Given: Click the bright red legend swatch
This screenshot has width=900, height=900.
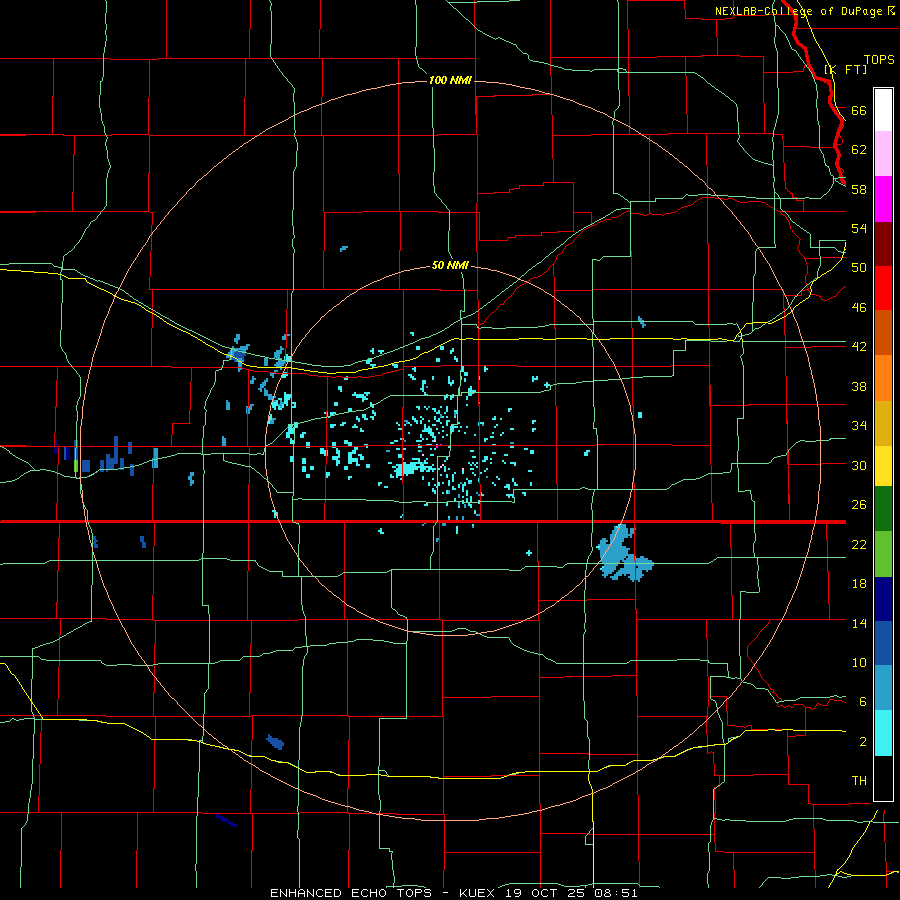Looking at the screenshot, I should (x=883, y=288).
